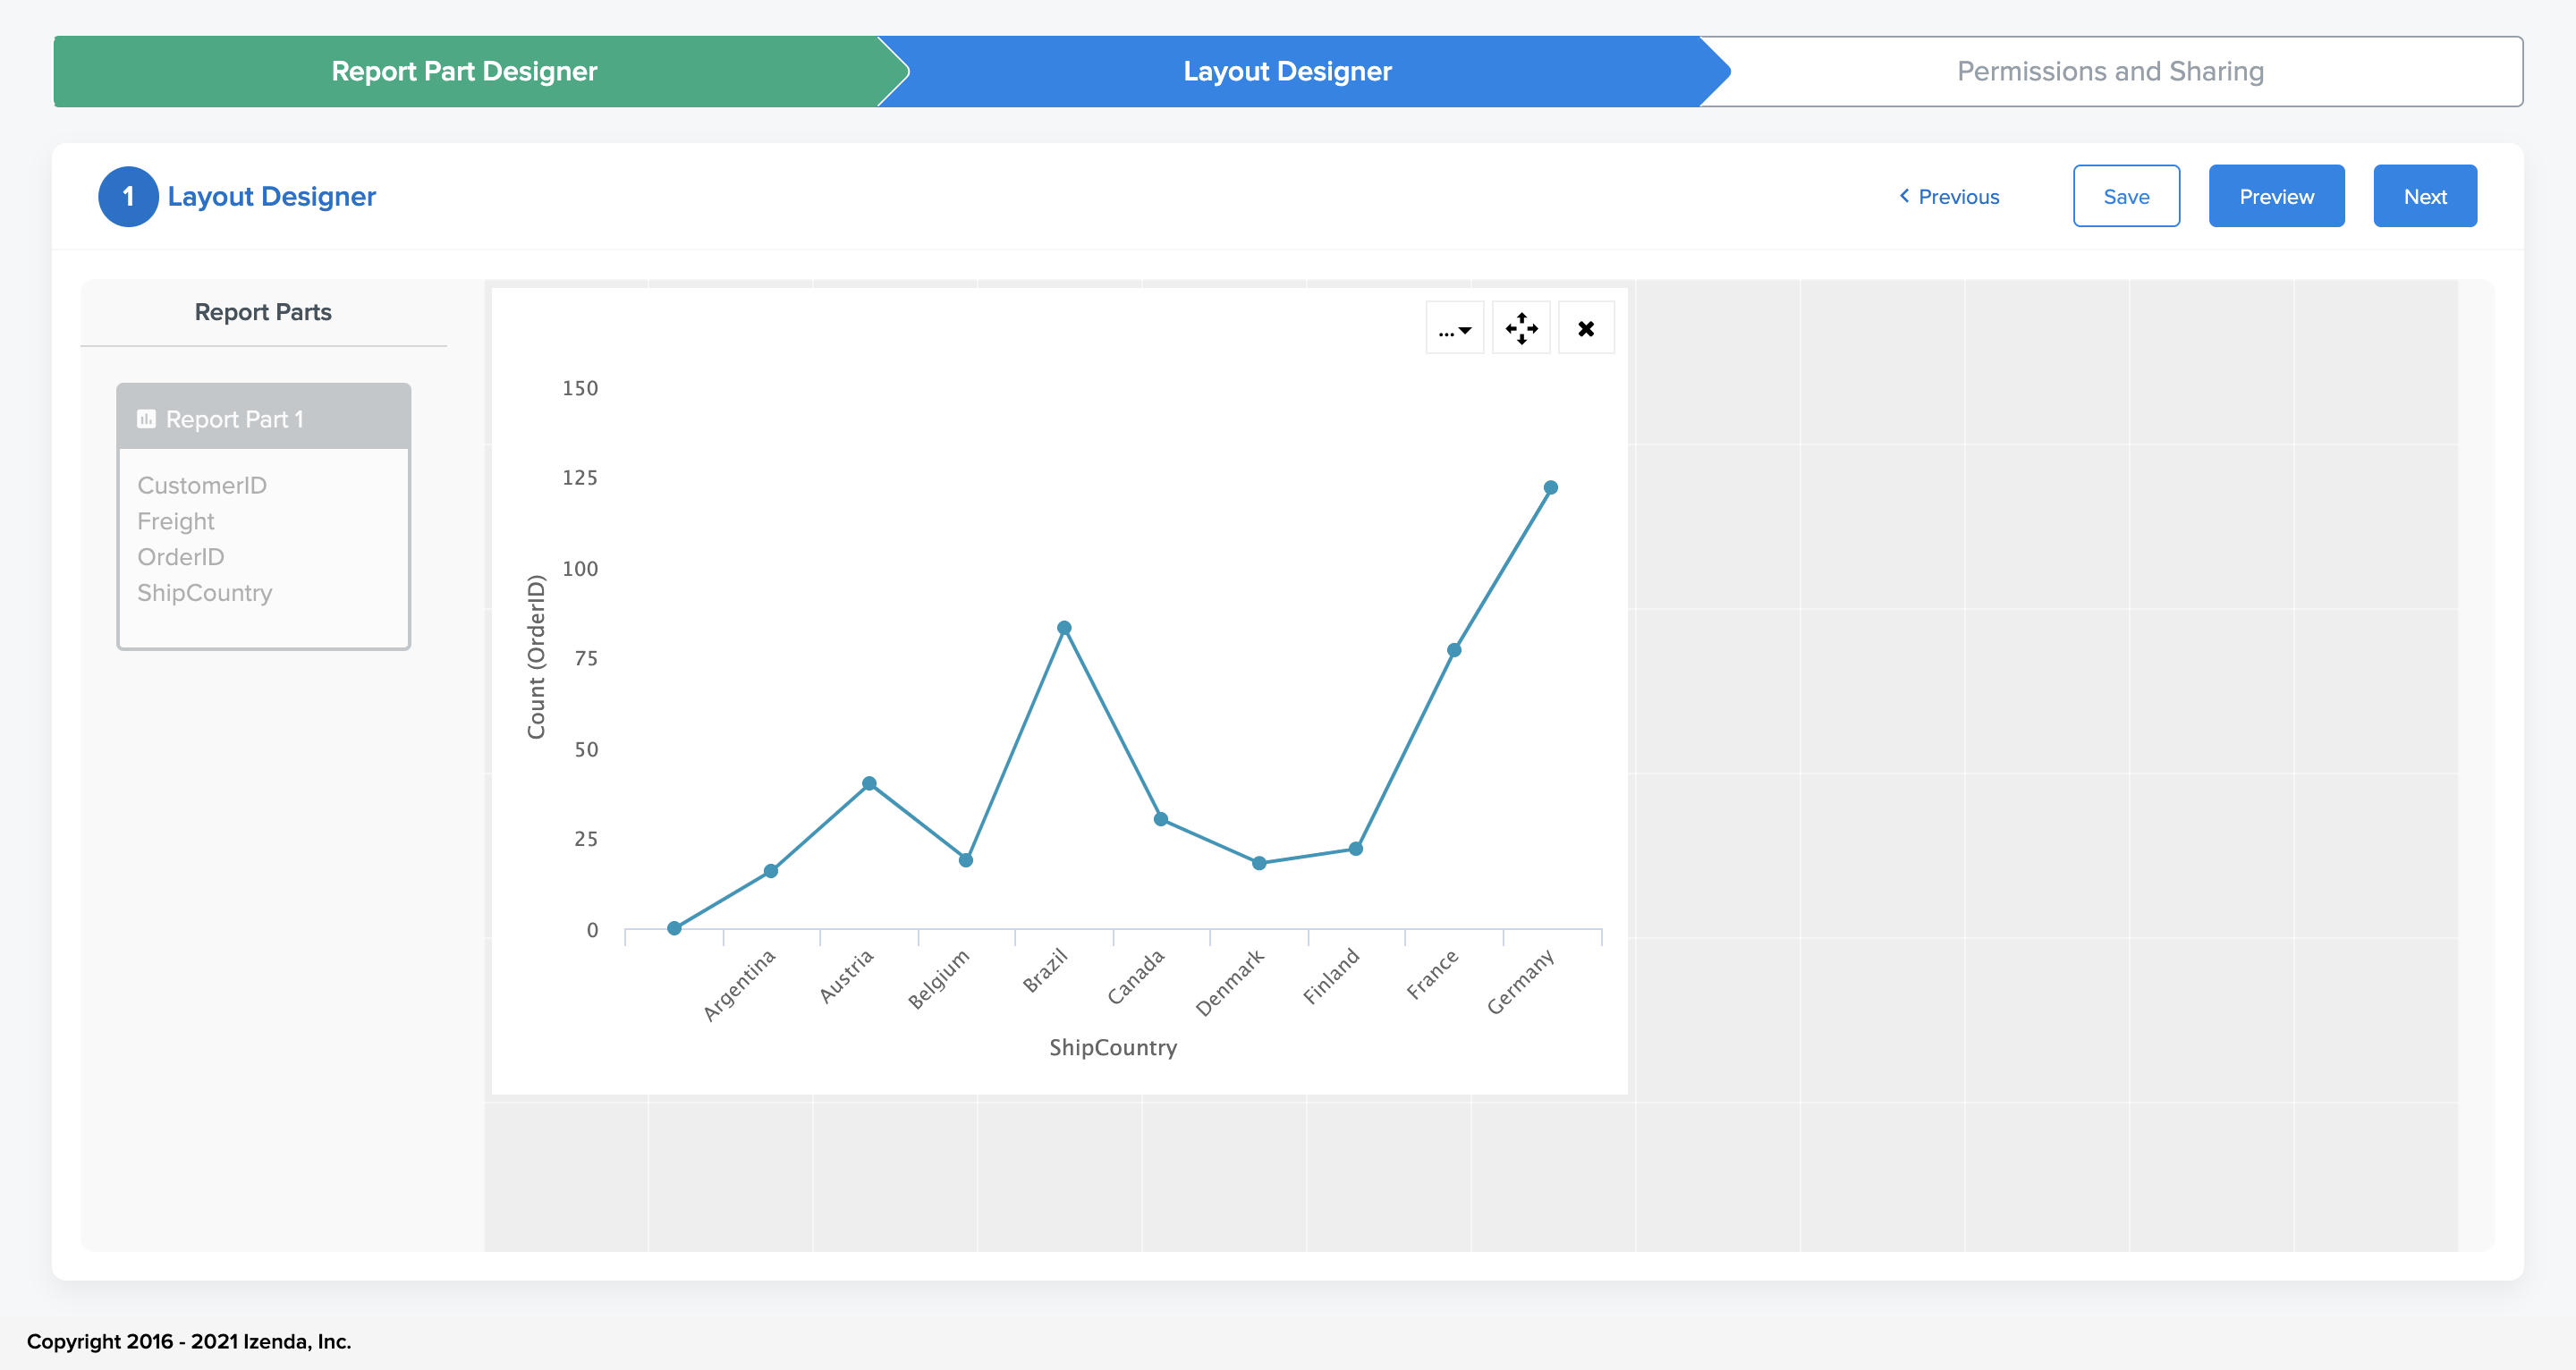Go back using Previous chevron link
This screenshot has height=1370, width=2576.
[1949, 197]
